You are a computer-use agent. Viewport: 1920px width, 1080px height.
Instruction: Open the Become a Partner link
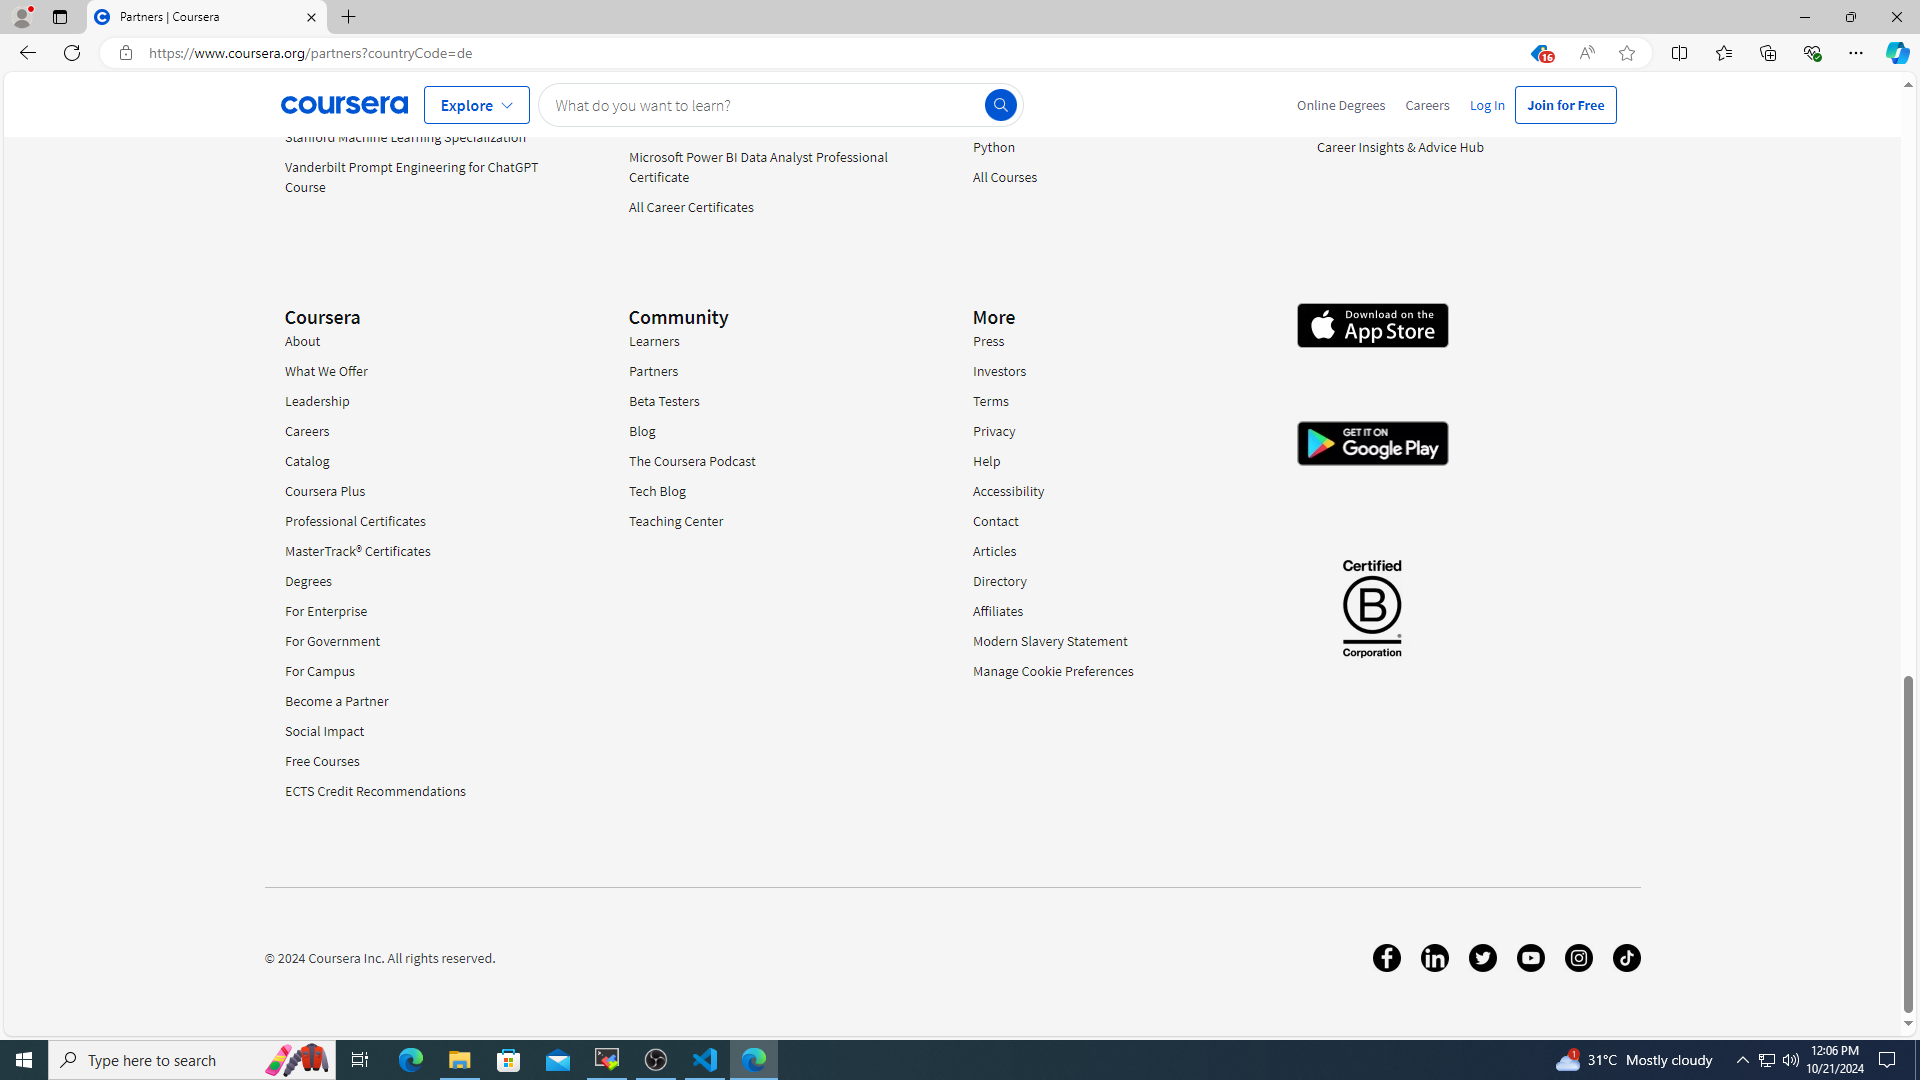click(336, 701)
